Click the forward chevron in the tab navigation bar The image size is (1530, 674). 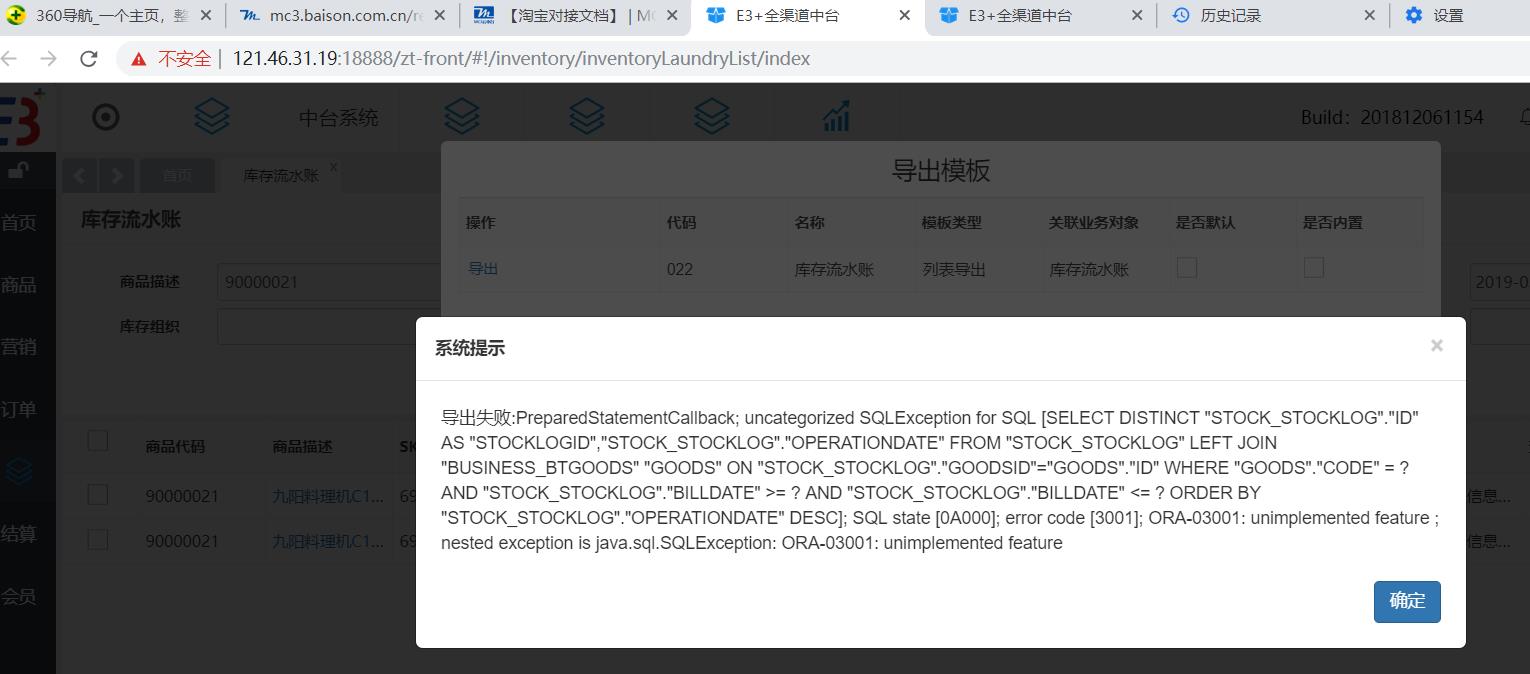117,175
